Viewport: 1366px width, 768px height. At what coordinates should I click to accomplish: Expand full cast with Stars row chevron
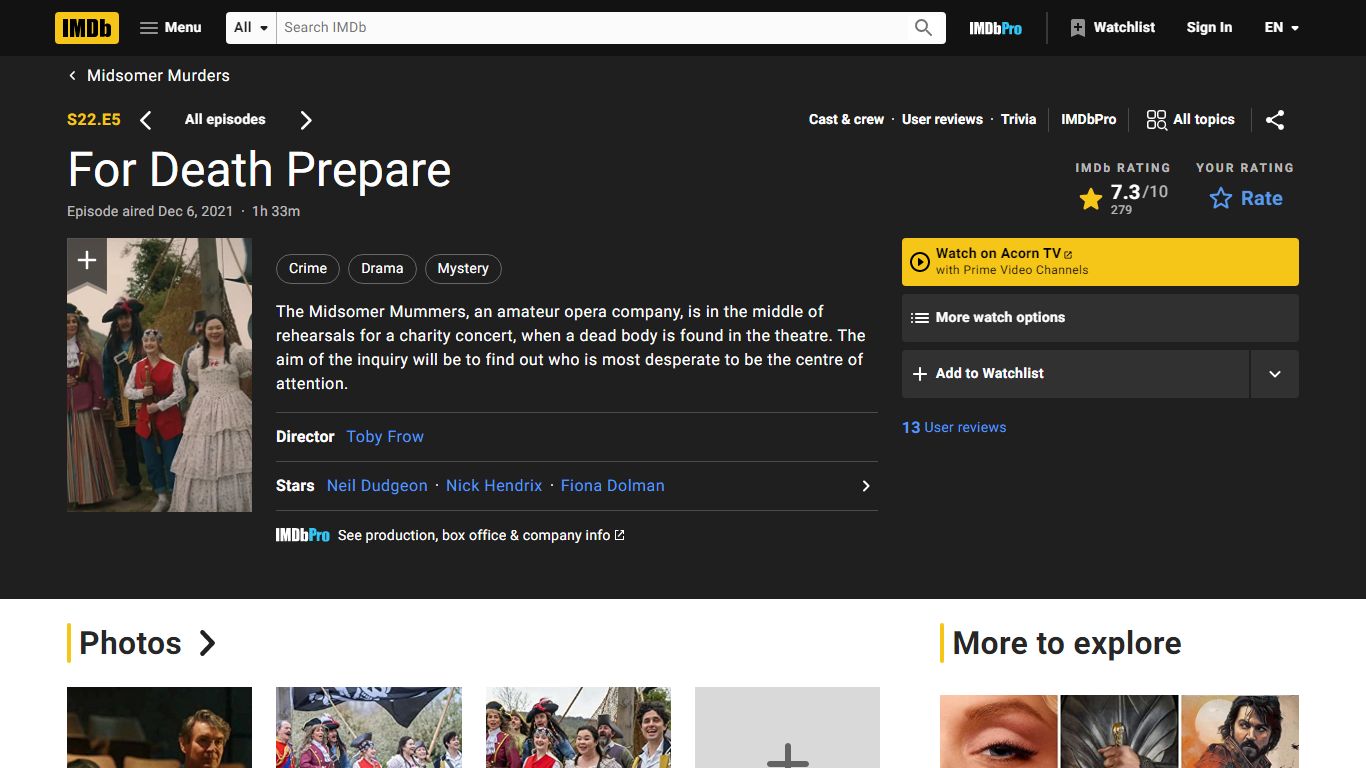click(866, 486)
